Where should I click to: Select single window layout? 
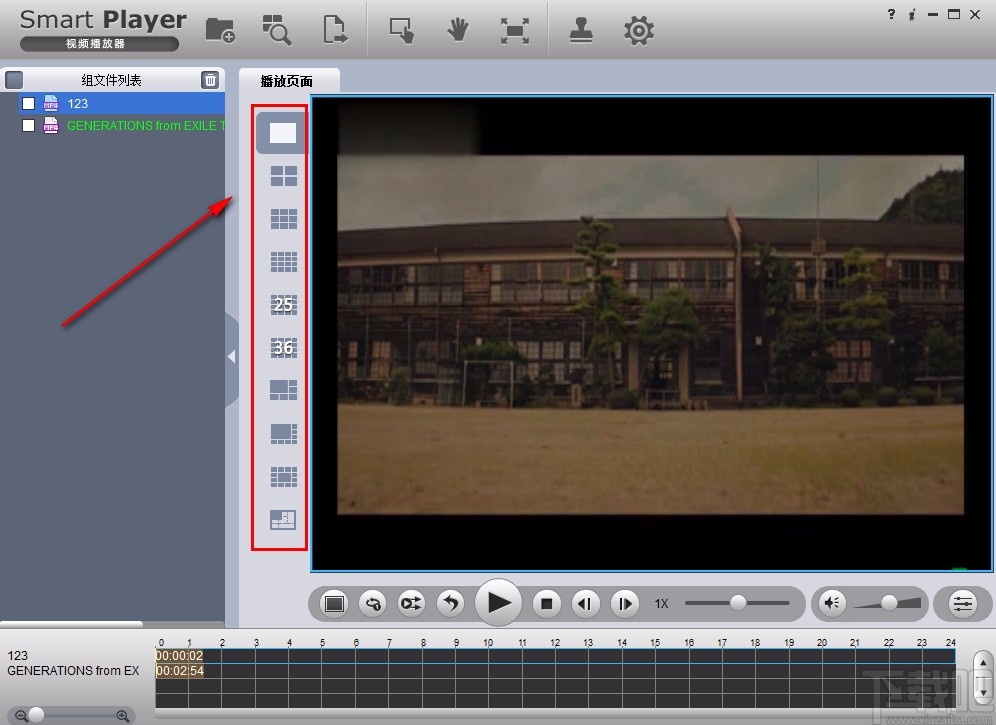click(283, 133)
